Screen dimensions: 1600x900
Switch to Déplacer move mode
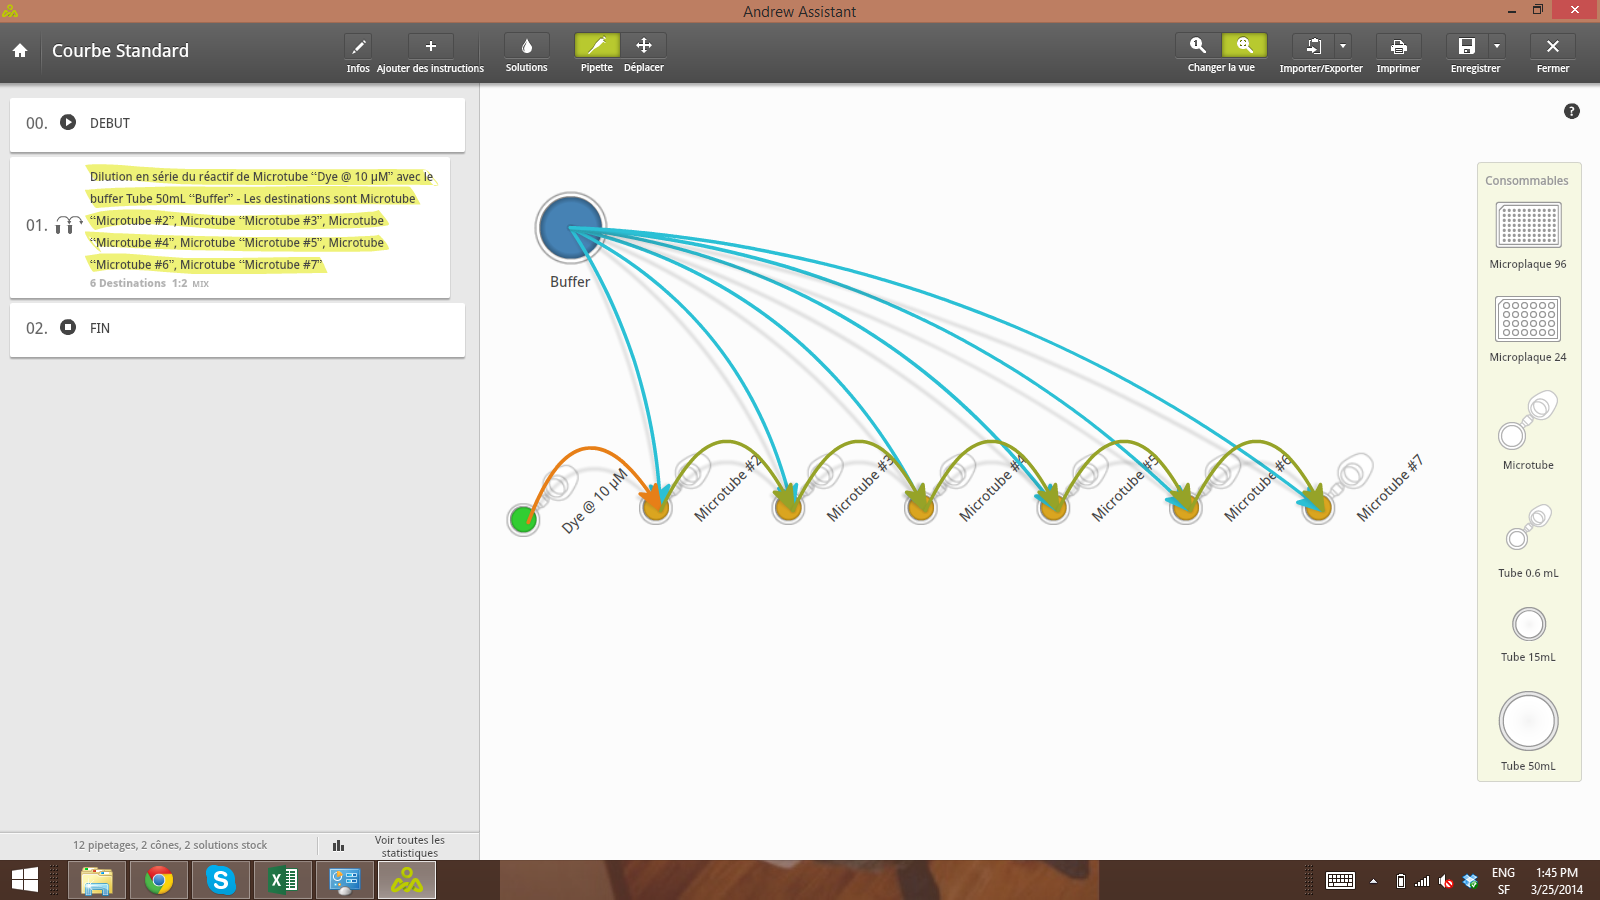click(644, 46)
